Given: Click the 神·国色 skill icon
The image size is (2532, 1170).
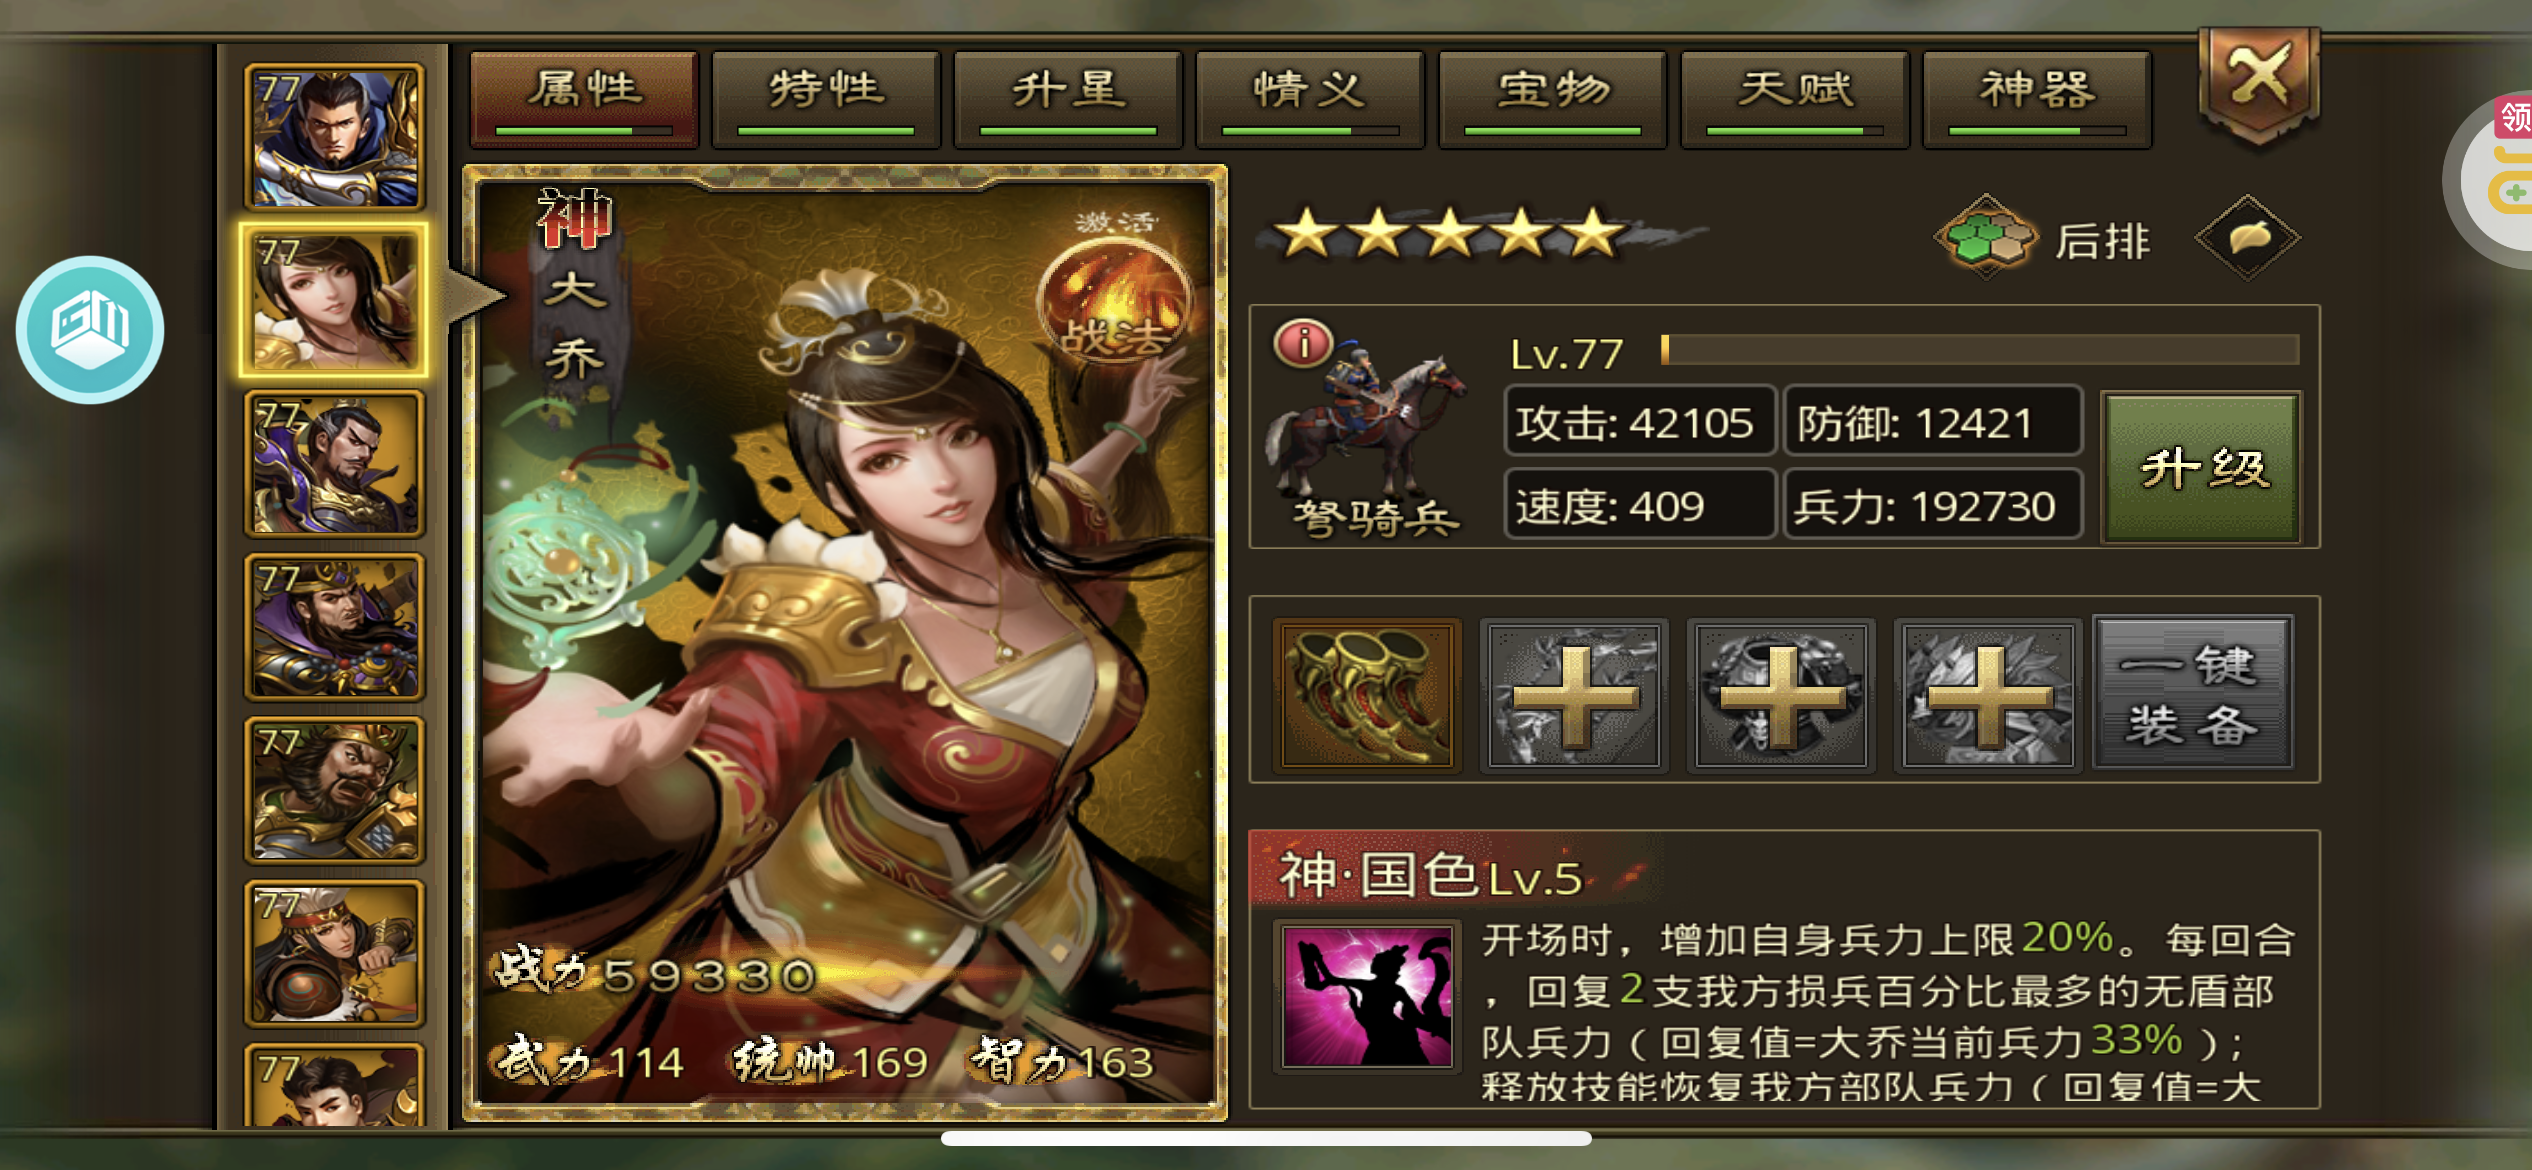Looking at the screenshot, I should click(x=1366, y=996).
